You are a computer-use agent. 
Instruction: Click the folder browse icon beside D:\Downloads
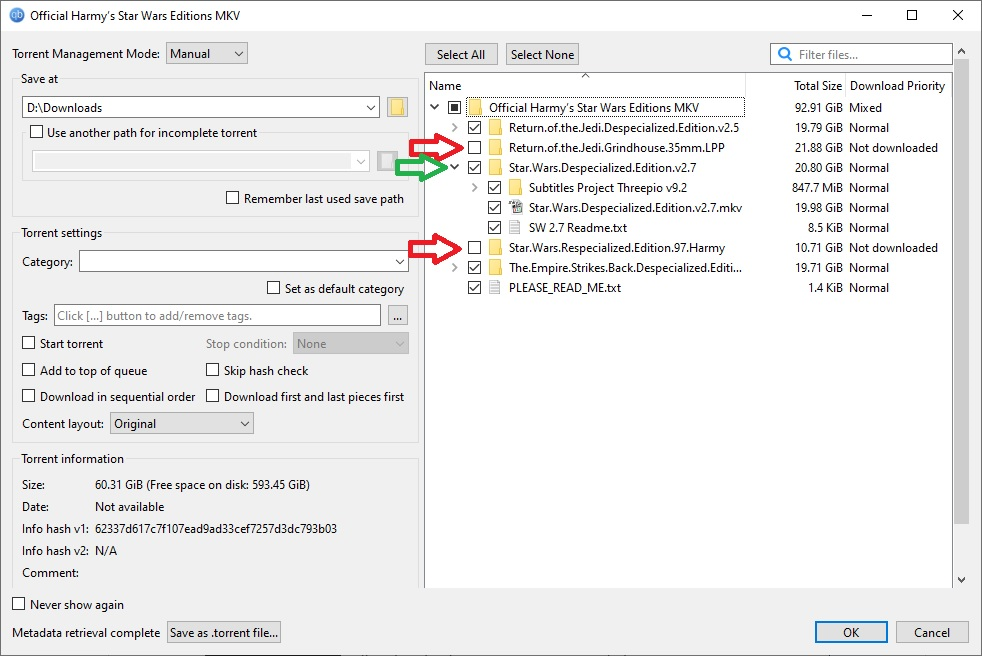click(397, 107)
